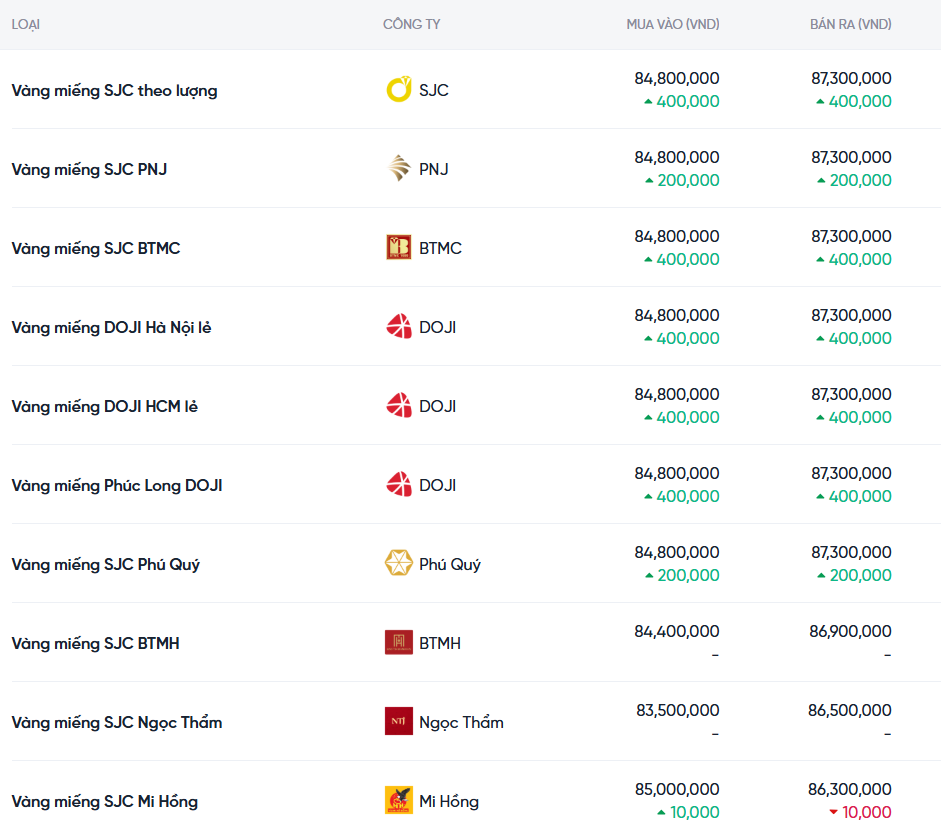The image size is (941, 839).
Task: Click the Mi Hồng logo icon
Action: pos(399,801)
